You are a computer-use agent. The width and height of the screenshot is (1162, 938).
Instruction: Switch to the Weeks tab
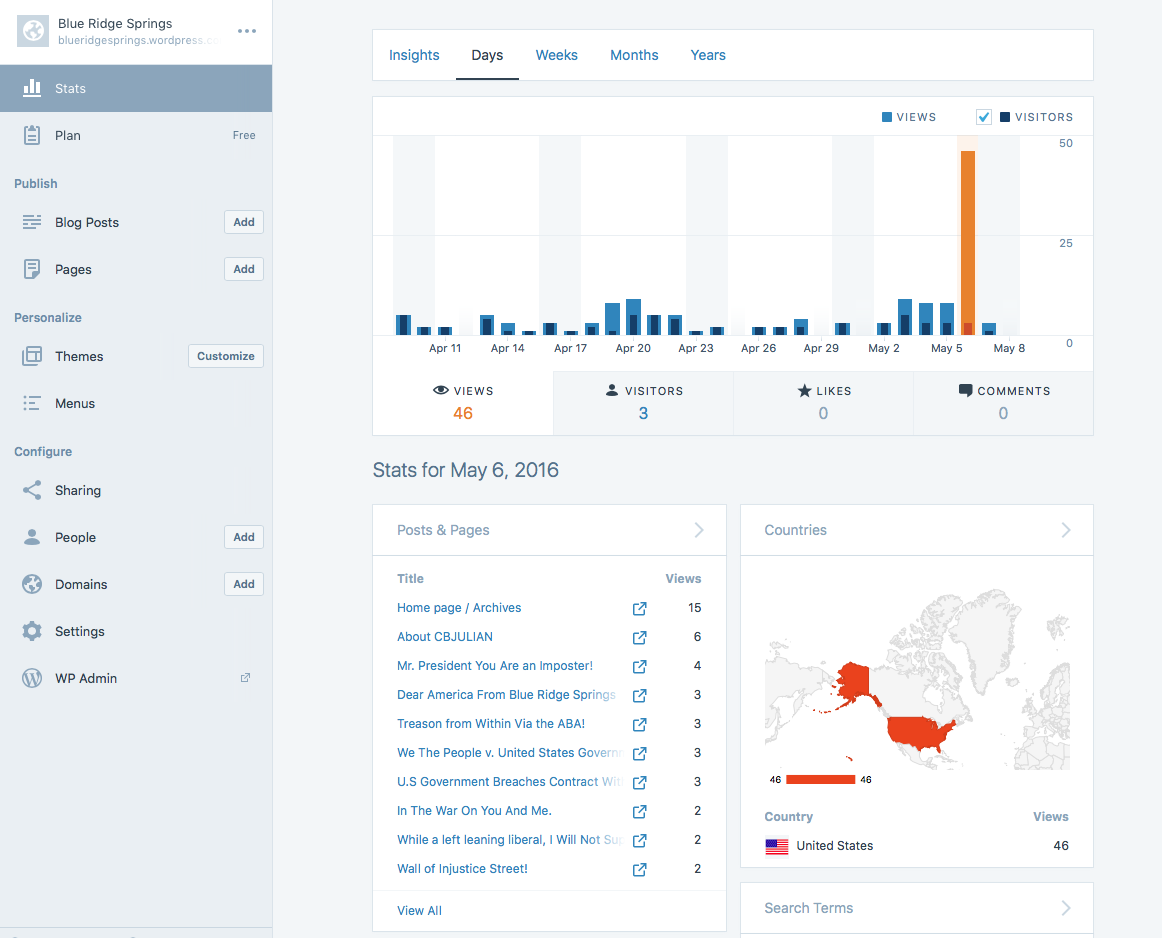556,55
